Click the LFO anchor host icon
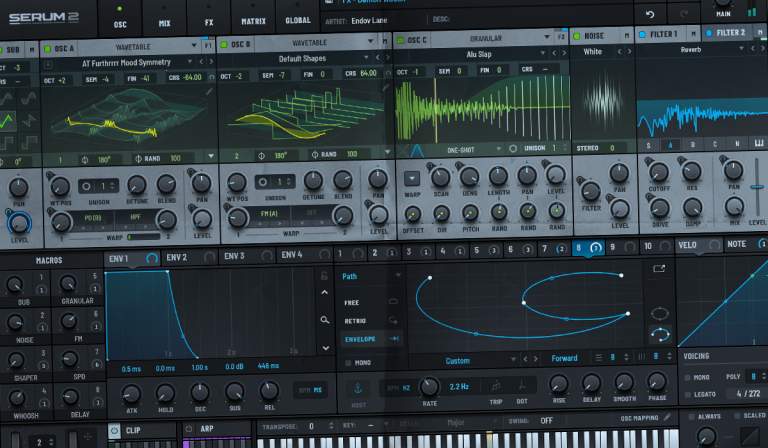 pyautogui.click(x=358, y=389)
